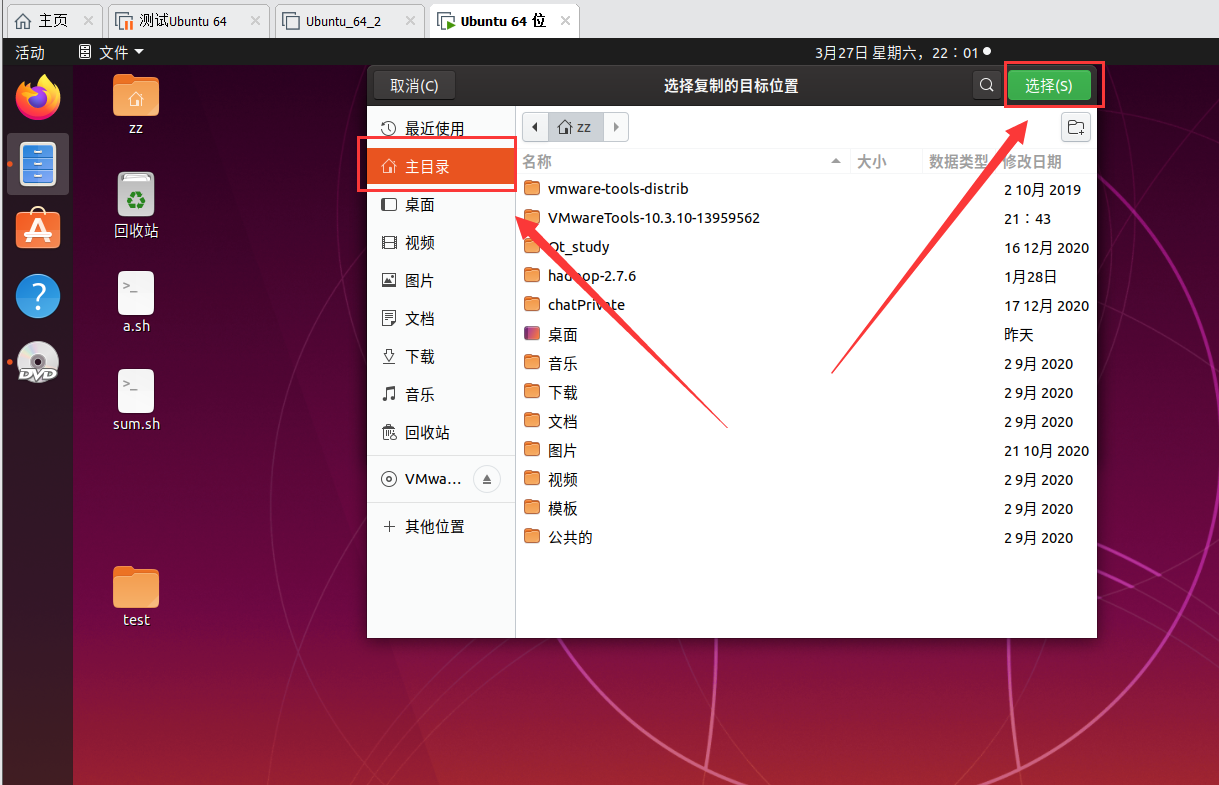Select the sum.sh script on desktop
This screenshot has width=1219, height=785.
click(x=136, y=400)
